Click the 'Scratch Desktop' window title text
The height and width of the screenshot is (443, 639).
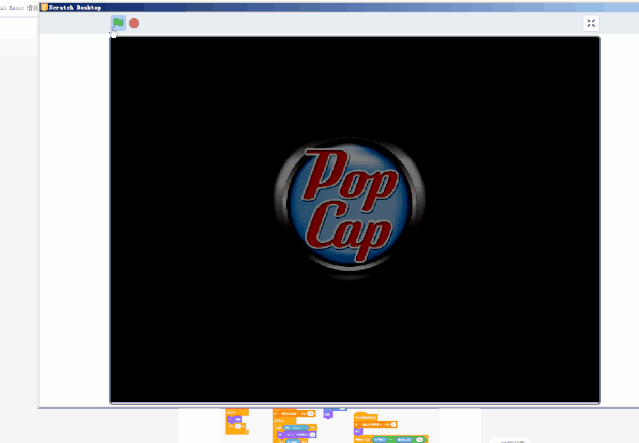tap(75, 7)
